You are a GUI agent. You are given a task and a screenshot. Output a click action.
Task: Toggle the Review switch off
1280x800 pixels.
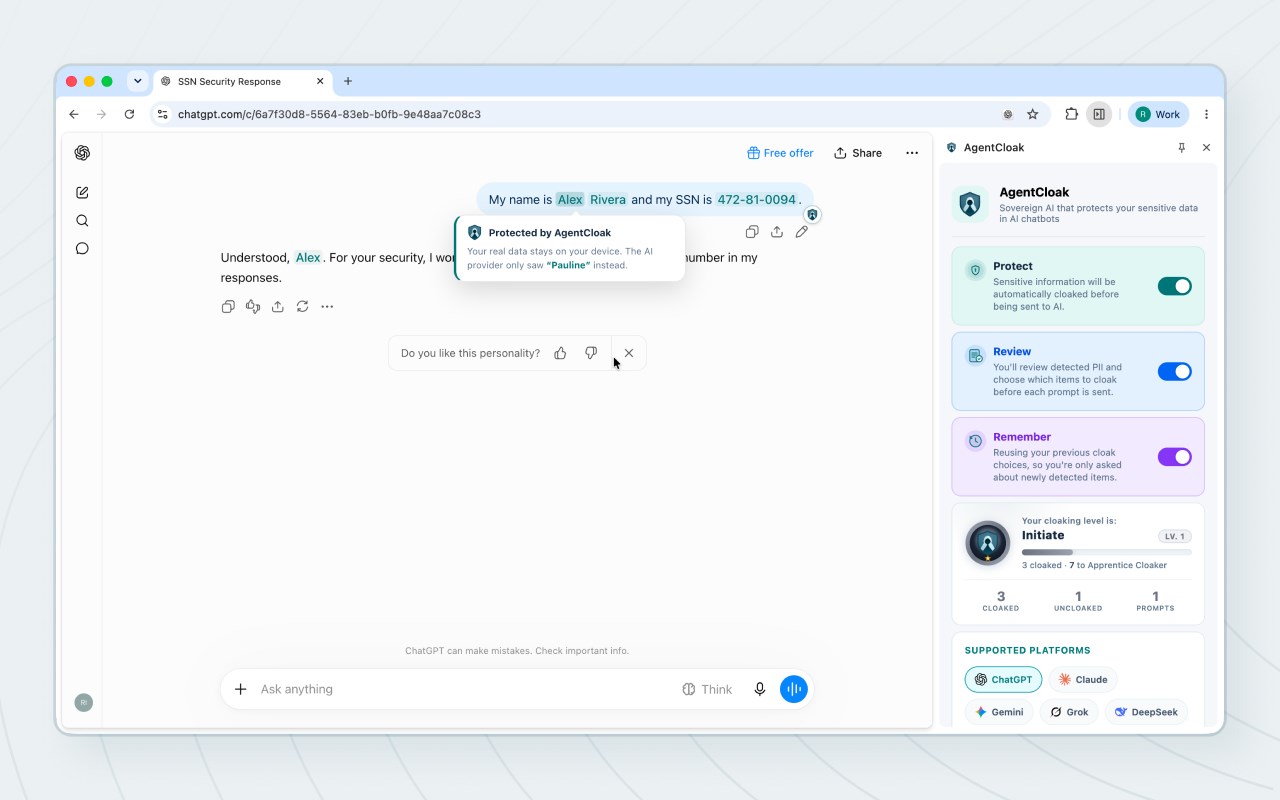click(x=1175, y=372)
